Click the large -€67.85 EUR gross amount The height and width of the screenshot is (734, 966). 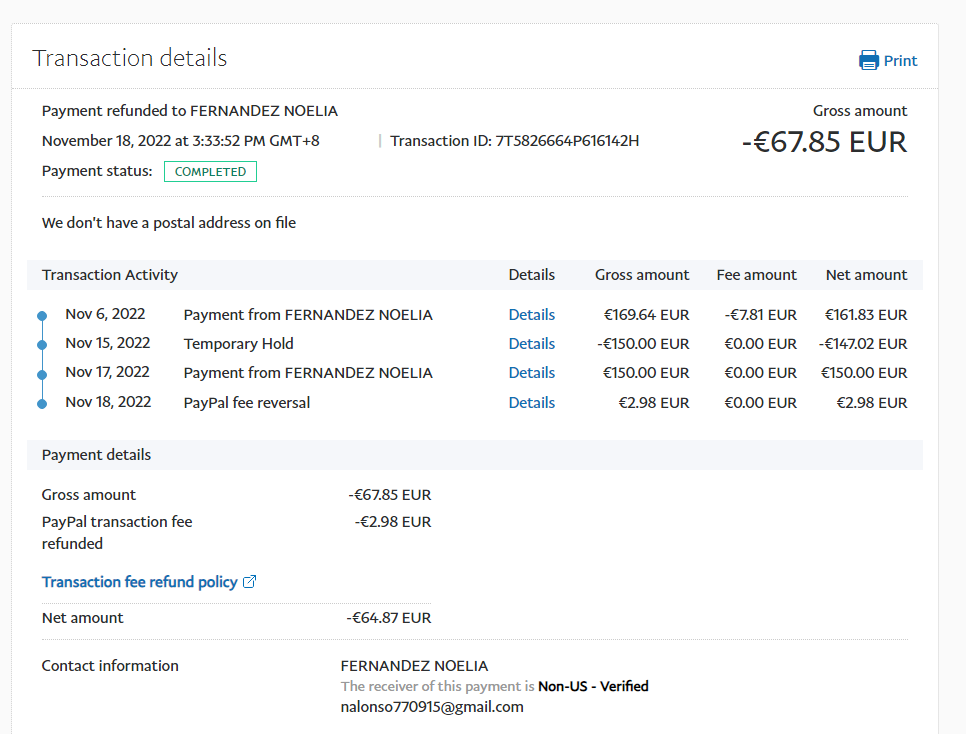coord(824,142)
